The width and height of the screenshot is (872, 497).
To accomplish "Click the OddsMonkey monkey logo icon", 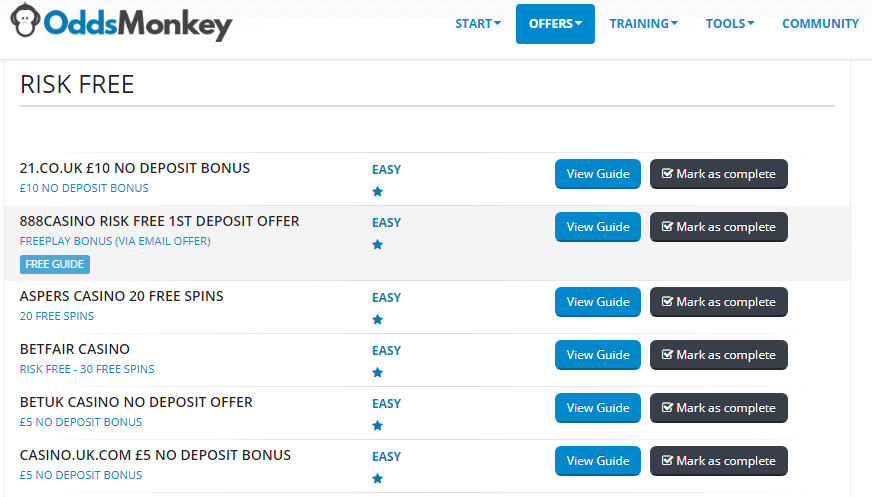I will click(26, 21).
